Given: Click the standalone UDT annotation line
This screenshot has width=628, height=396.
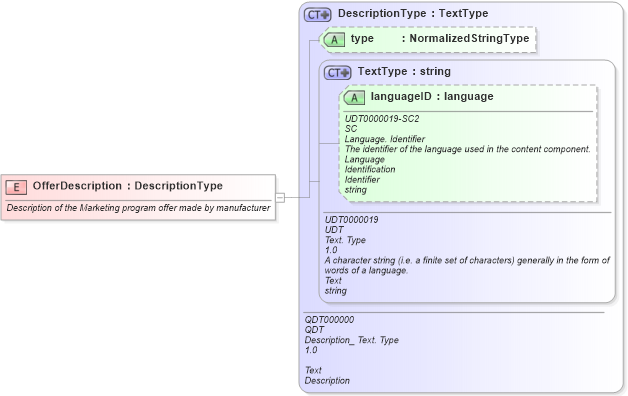Looking at the screenshot, I should (x=334, y=230).
